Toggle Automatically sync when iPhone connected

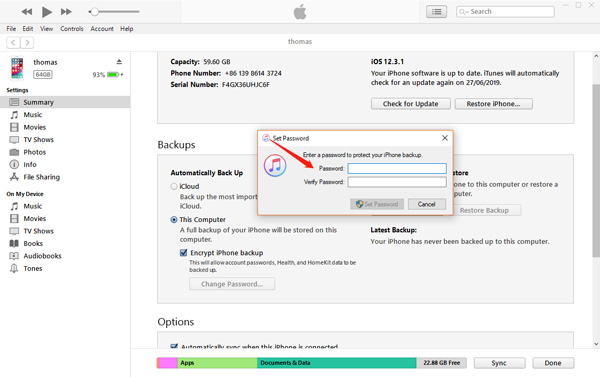(x=174, y=346)
